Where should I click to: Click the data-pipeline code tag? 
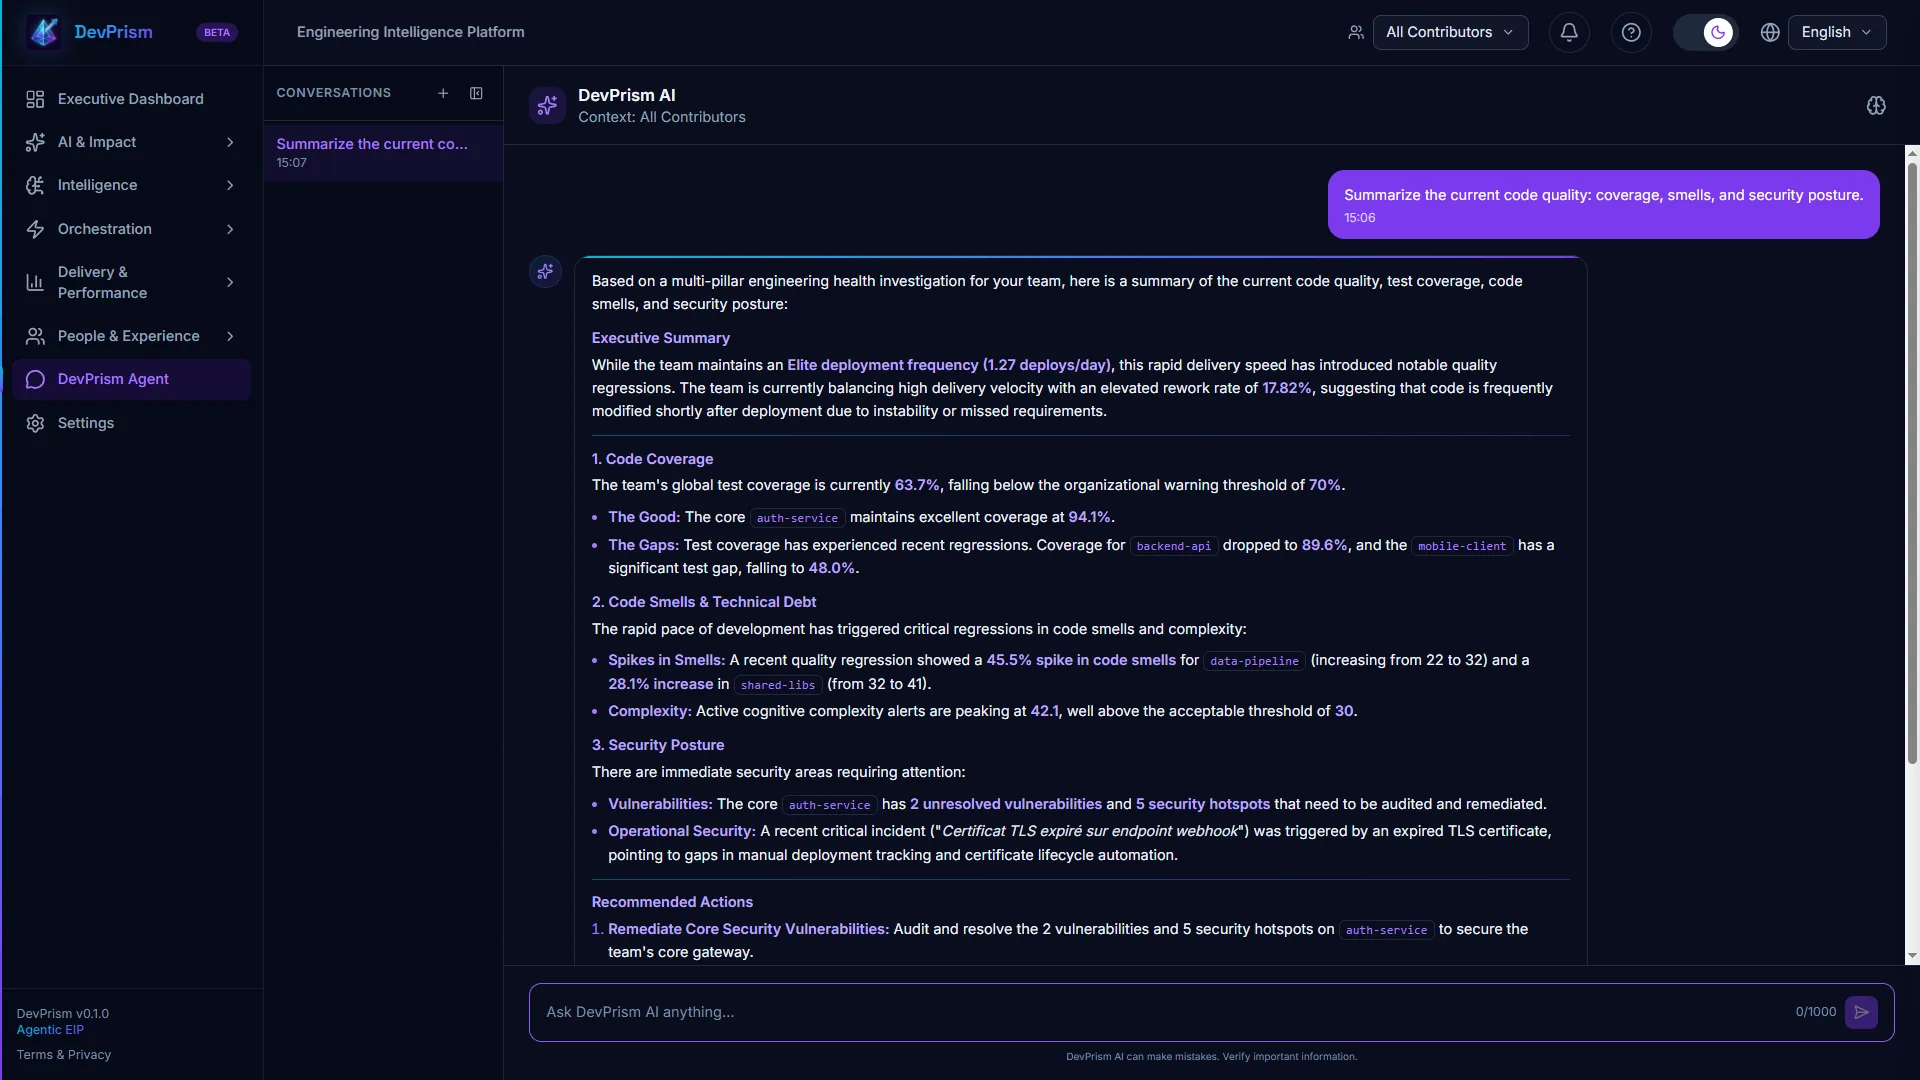(1254, 661)
